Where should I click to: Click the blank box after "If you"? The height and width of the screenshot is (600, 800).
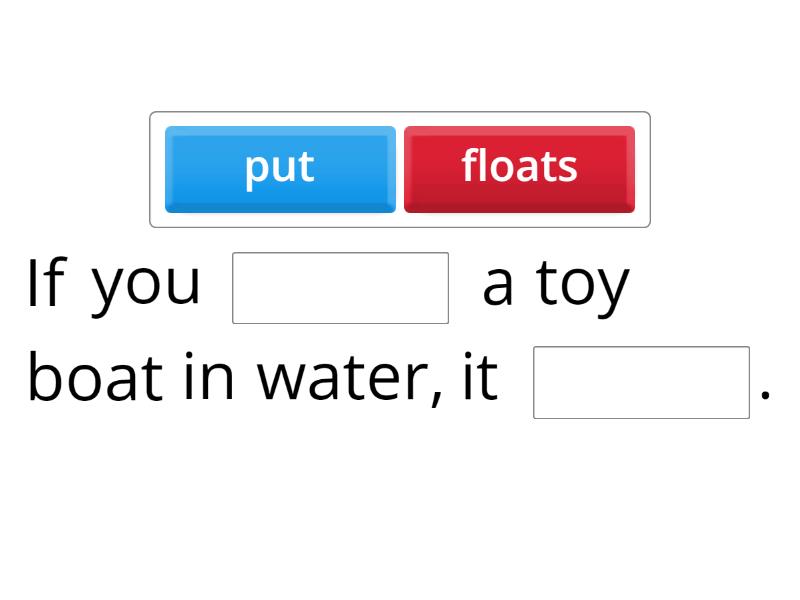click(340, 288)
